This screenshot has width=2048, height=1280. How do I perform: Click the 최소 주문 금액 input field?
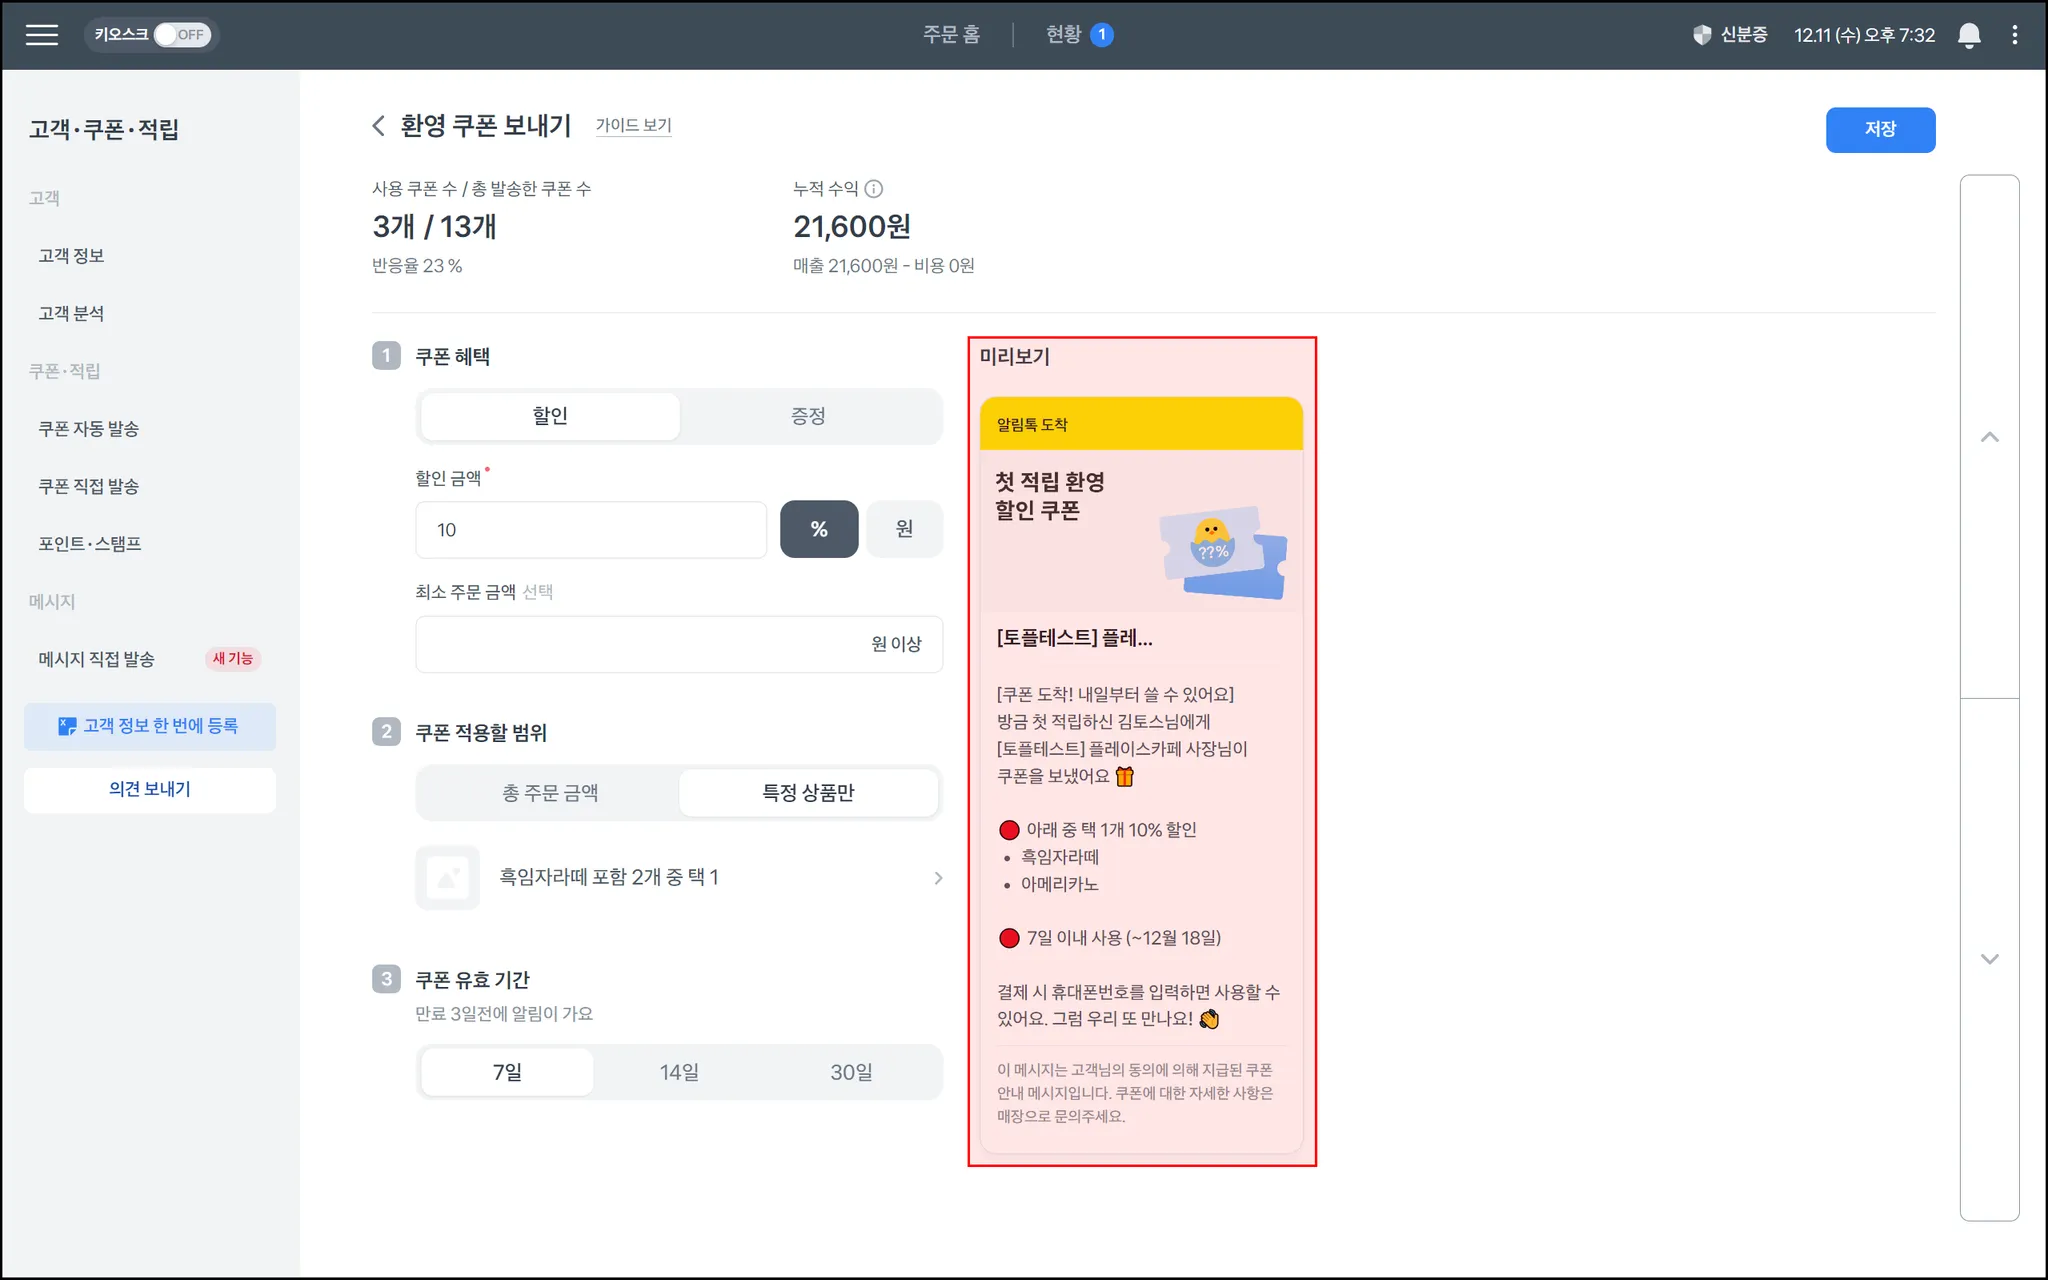point(640,644)
